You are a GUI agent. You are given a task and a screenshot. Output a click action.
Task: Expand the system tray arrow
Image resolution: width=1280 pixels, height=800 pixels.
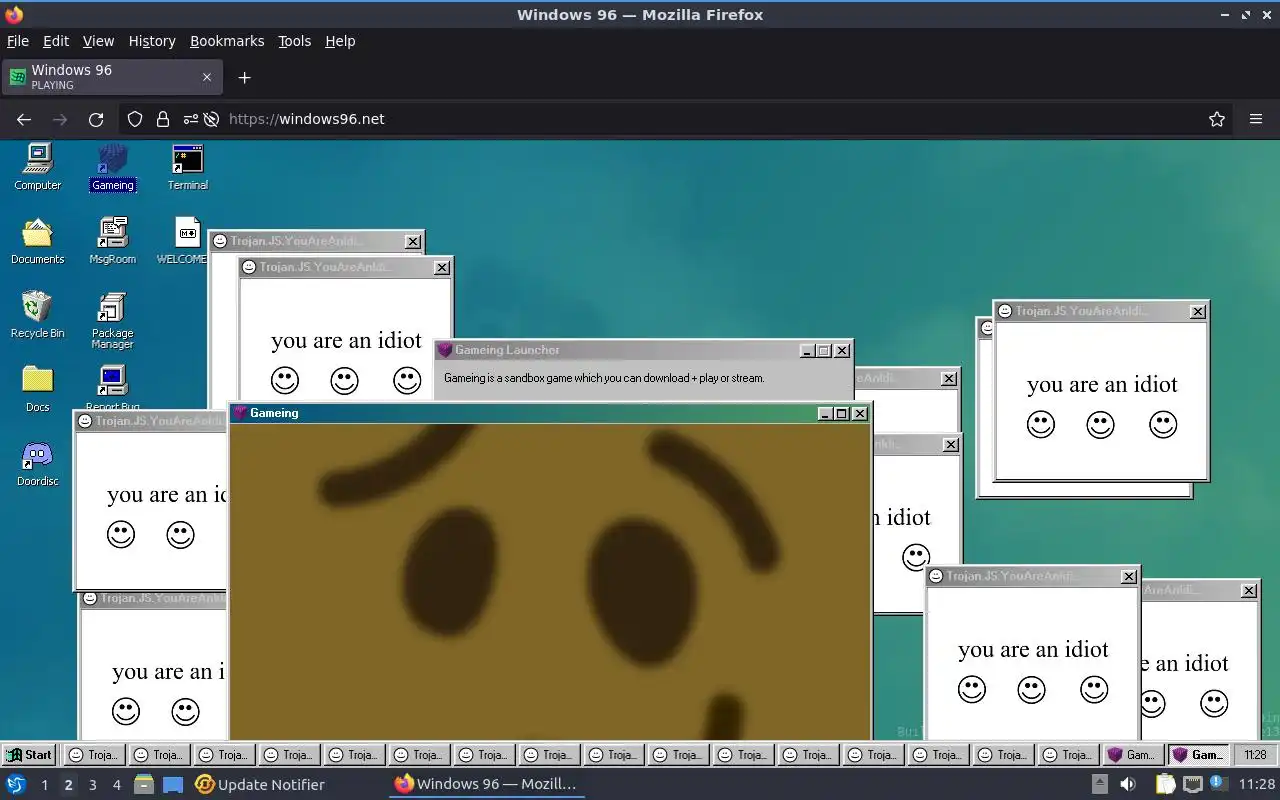point(1099,785)
